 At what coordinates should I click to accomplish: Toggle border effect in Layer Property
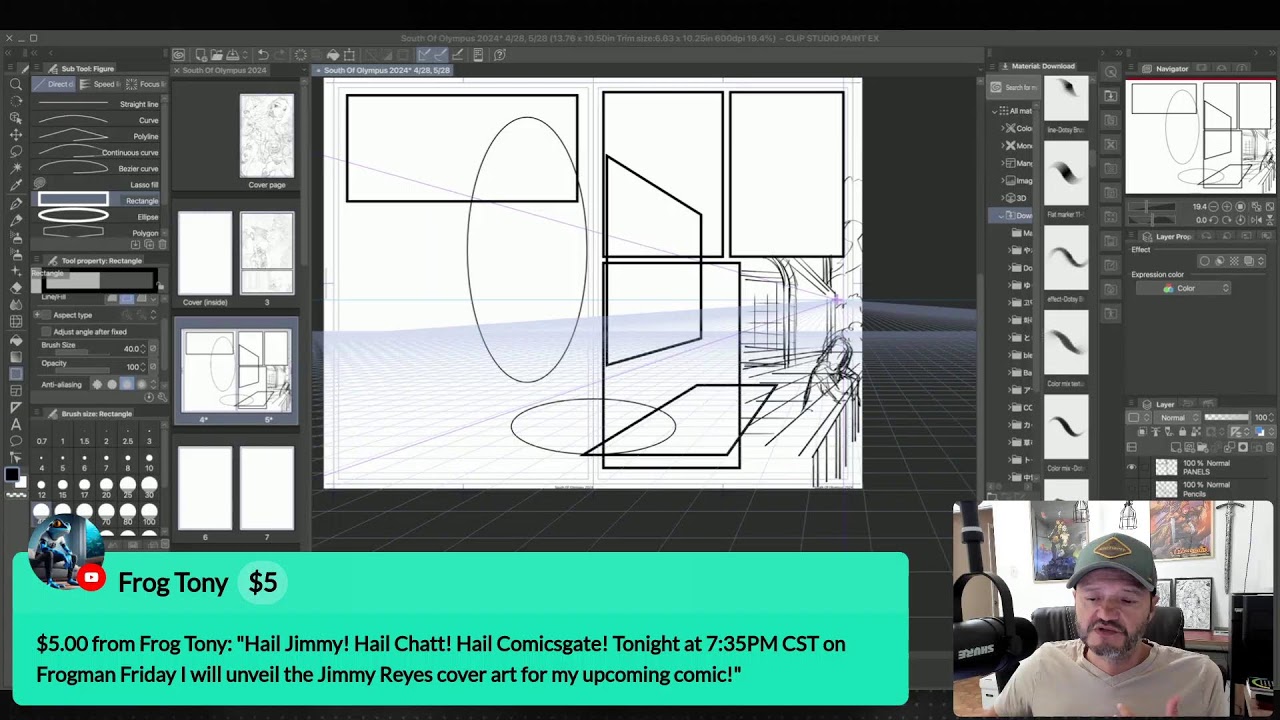pos(1205,261)
